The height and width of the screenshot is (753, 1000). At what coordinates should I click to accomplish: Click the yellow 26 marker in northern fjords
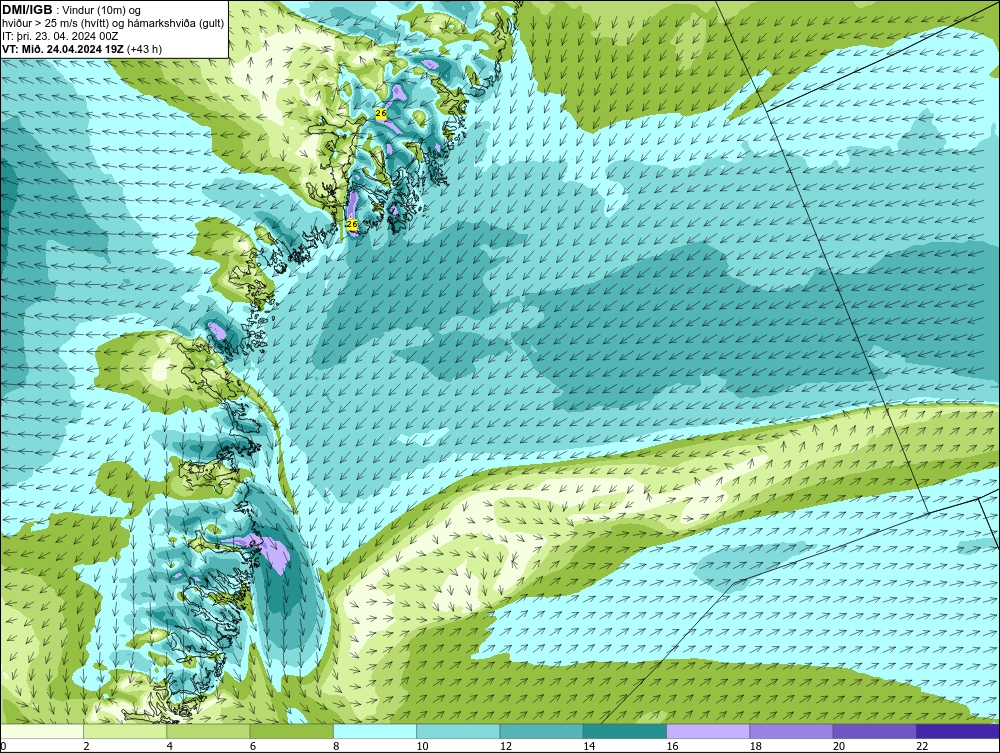point(381,113)
